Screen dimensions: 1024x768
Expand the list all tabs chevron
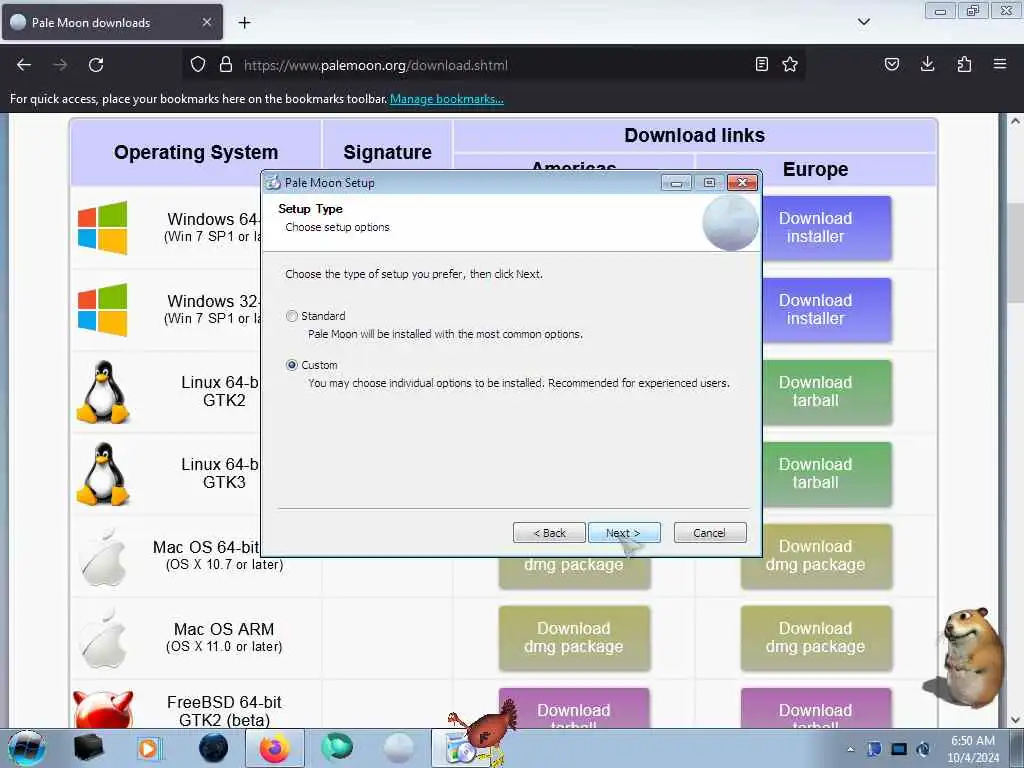pyautogui.click(x=864, y=22)
